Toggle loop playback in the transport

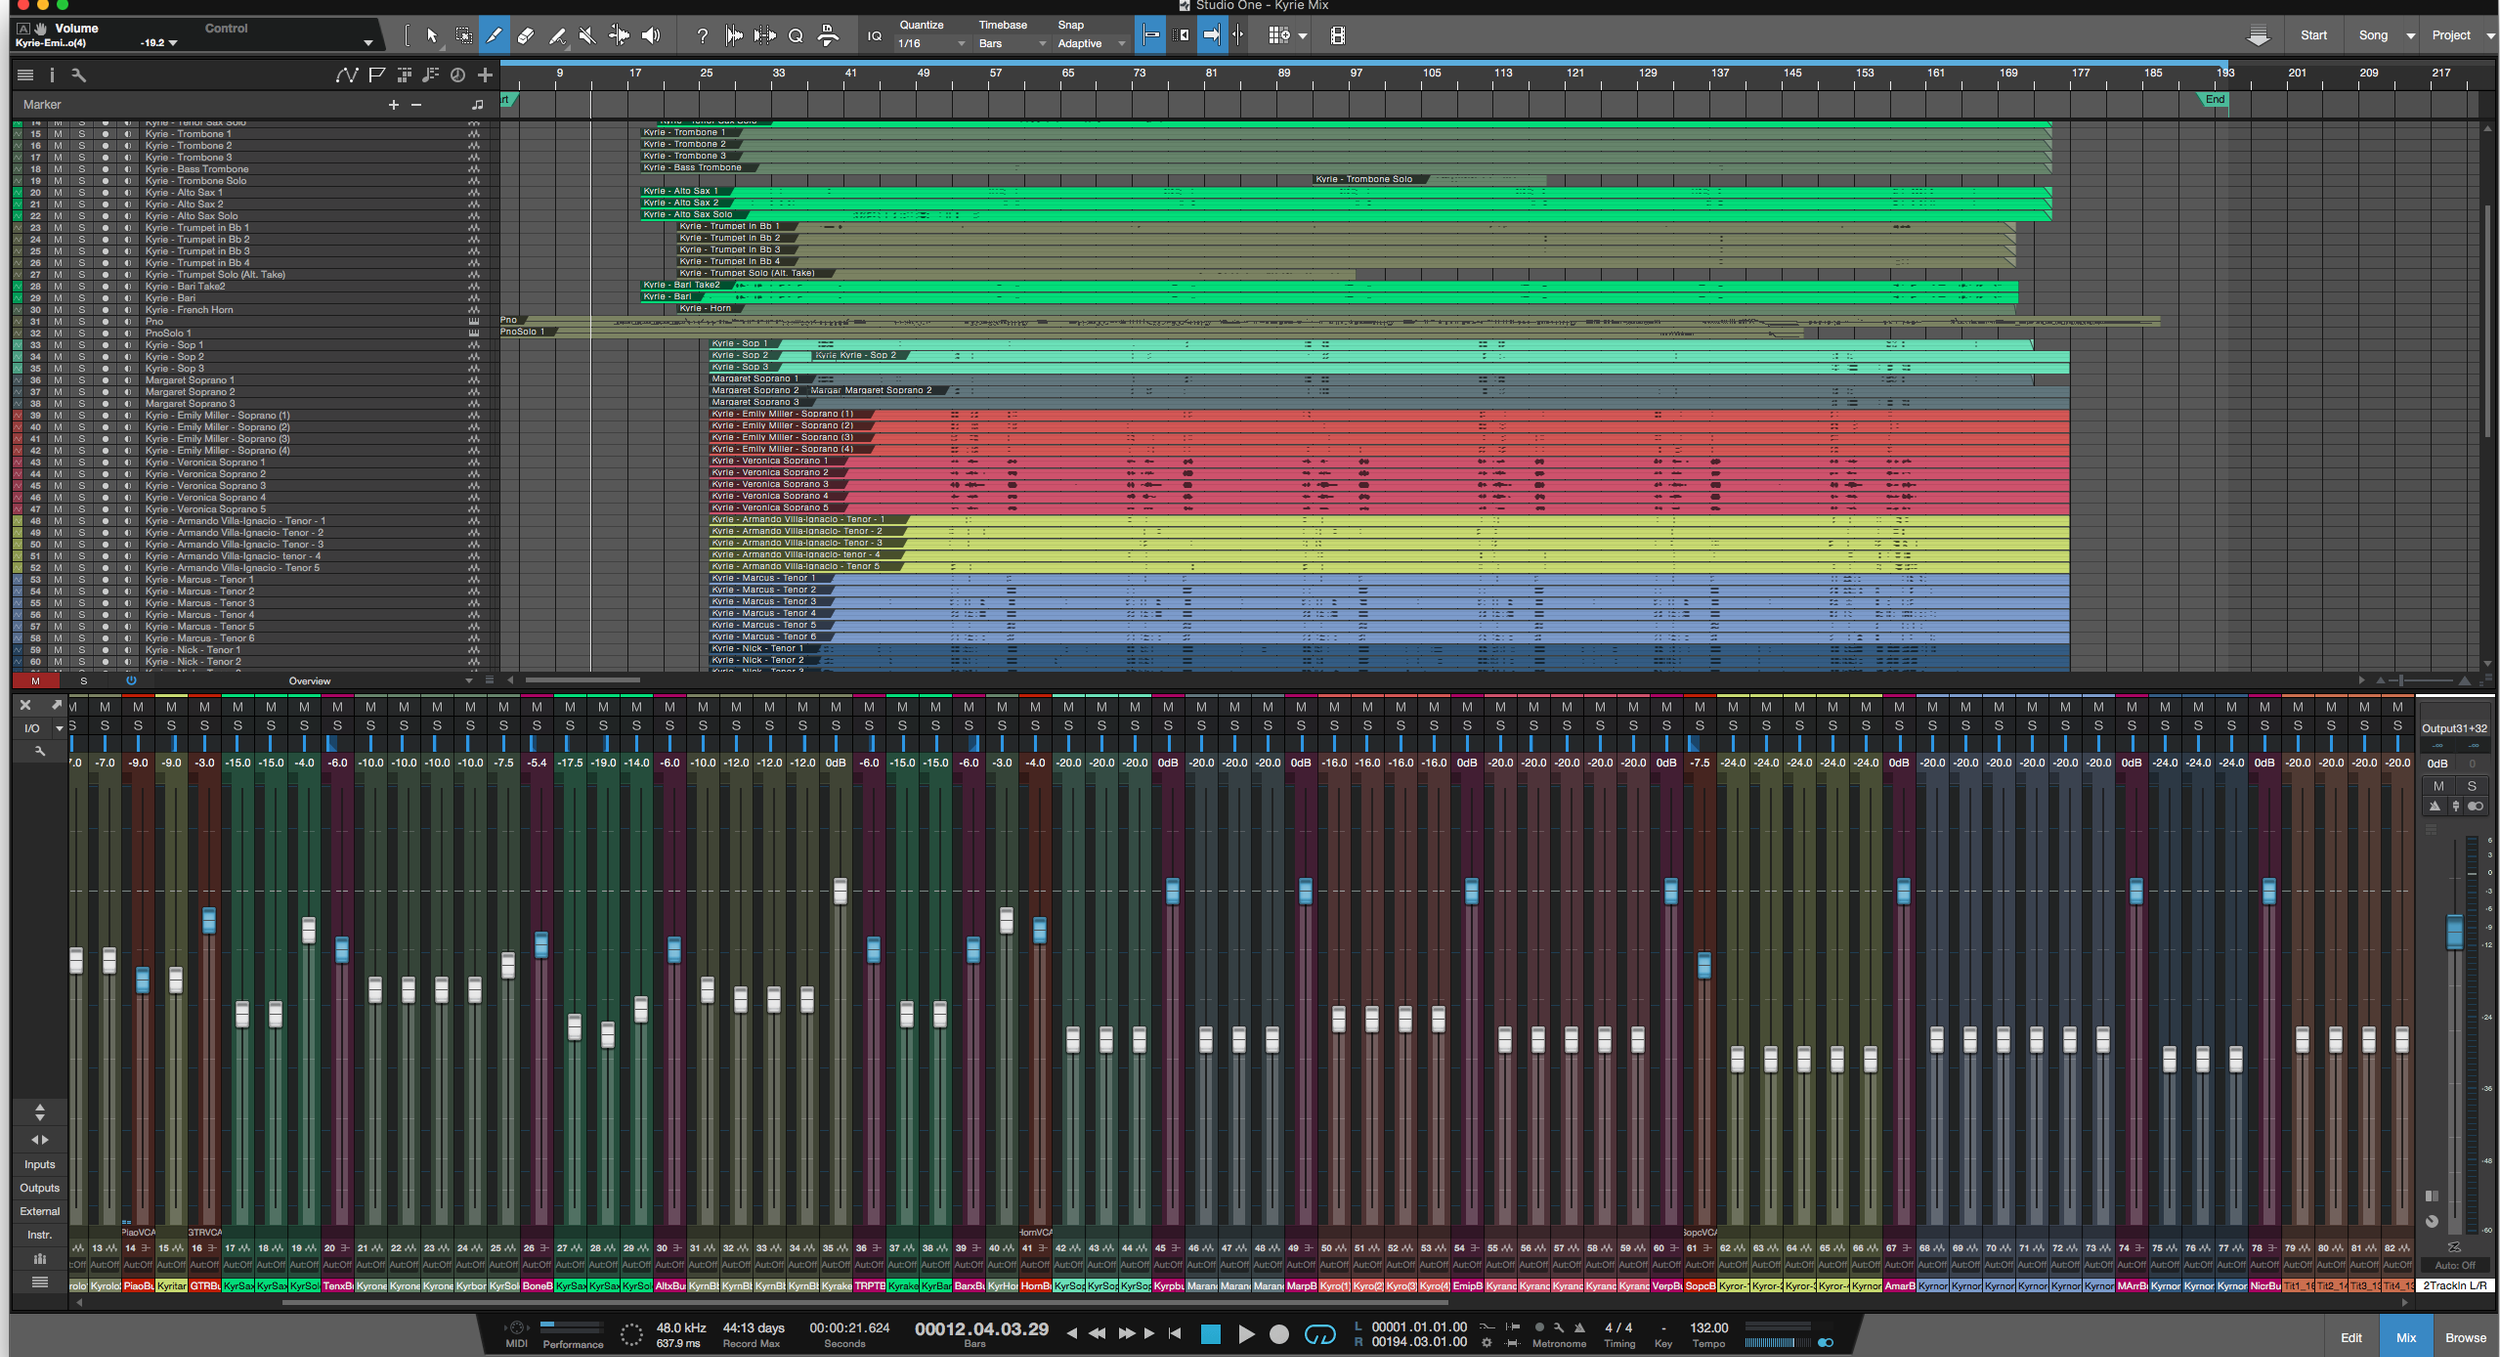point(1318,1333)
